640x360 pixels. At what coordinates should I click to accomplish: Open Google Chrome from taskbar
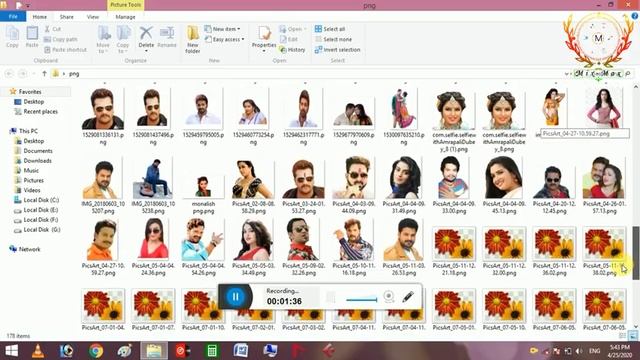96,351
